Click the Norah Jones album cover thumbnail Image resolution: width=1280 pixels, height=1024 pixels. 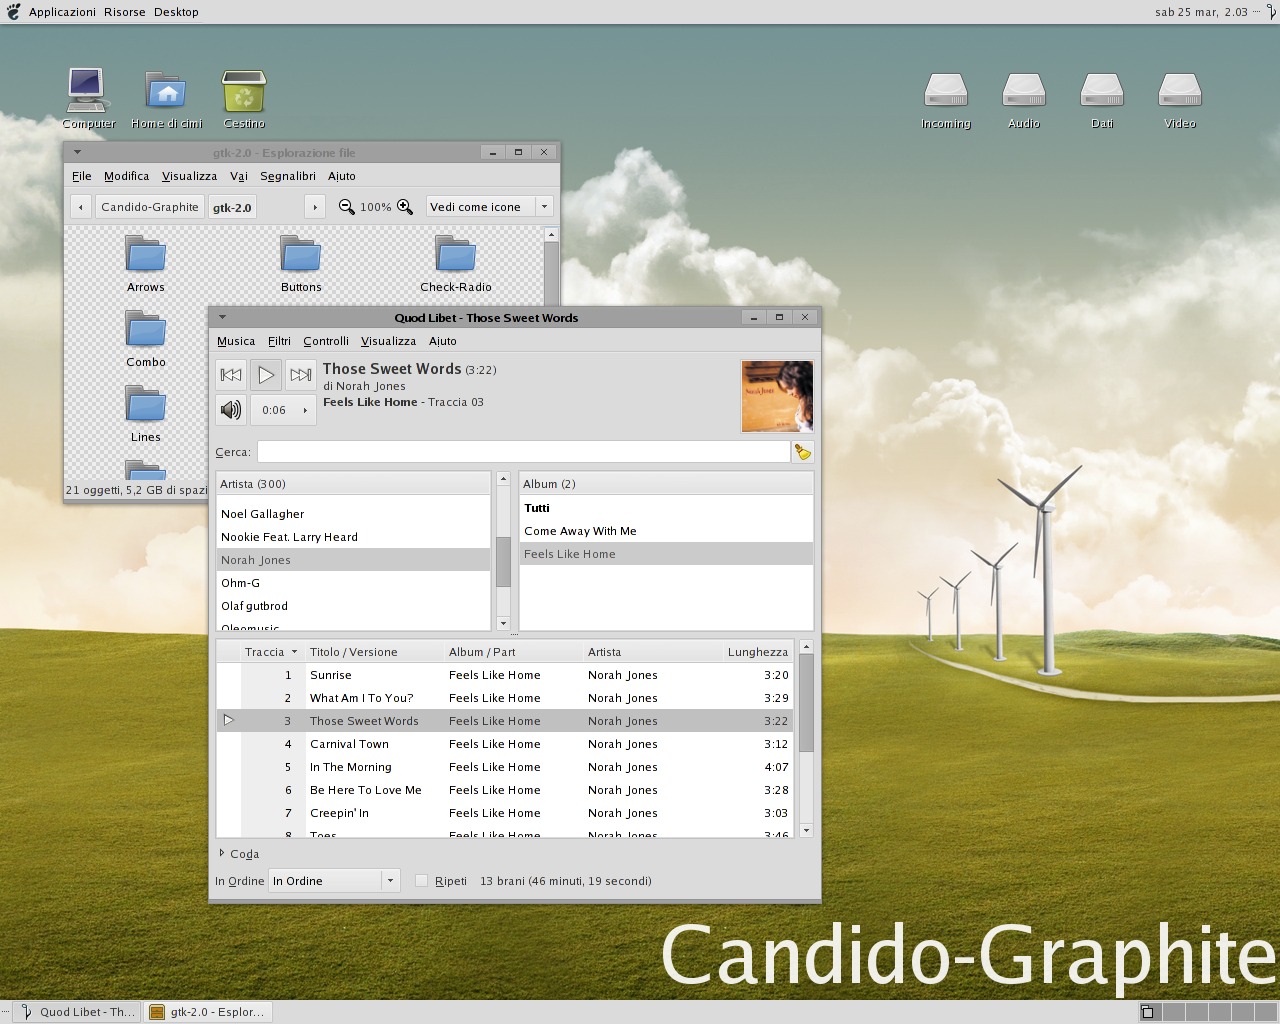tap(777, 396)
